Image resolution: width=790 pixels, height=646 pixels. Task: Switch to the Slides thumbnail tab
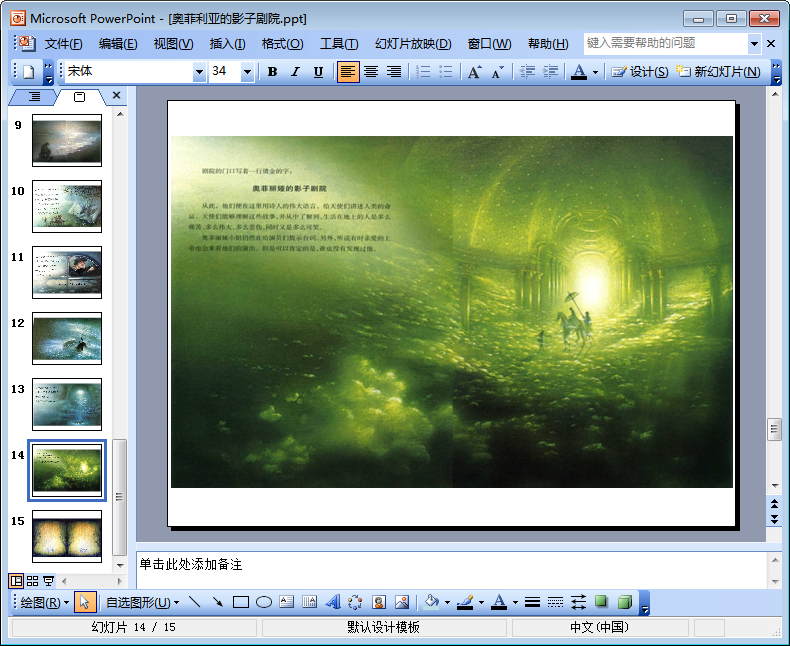tap(80, 96)
